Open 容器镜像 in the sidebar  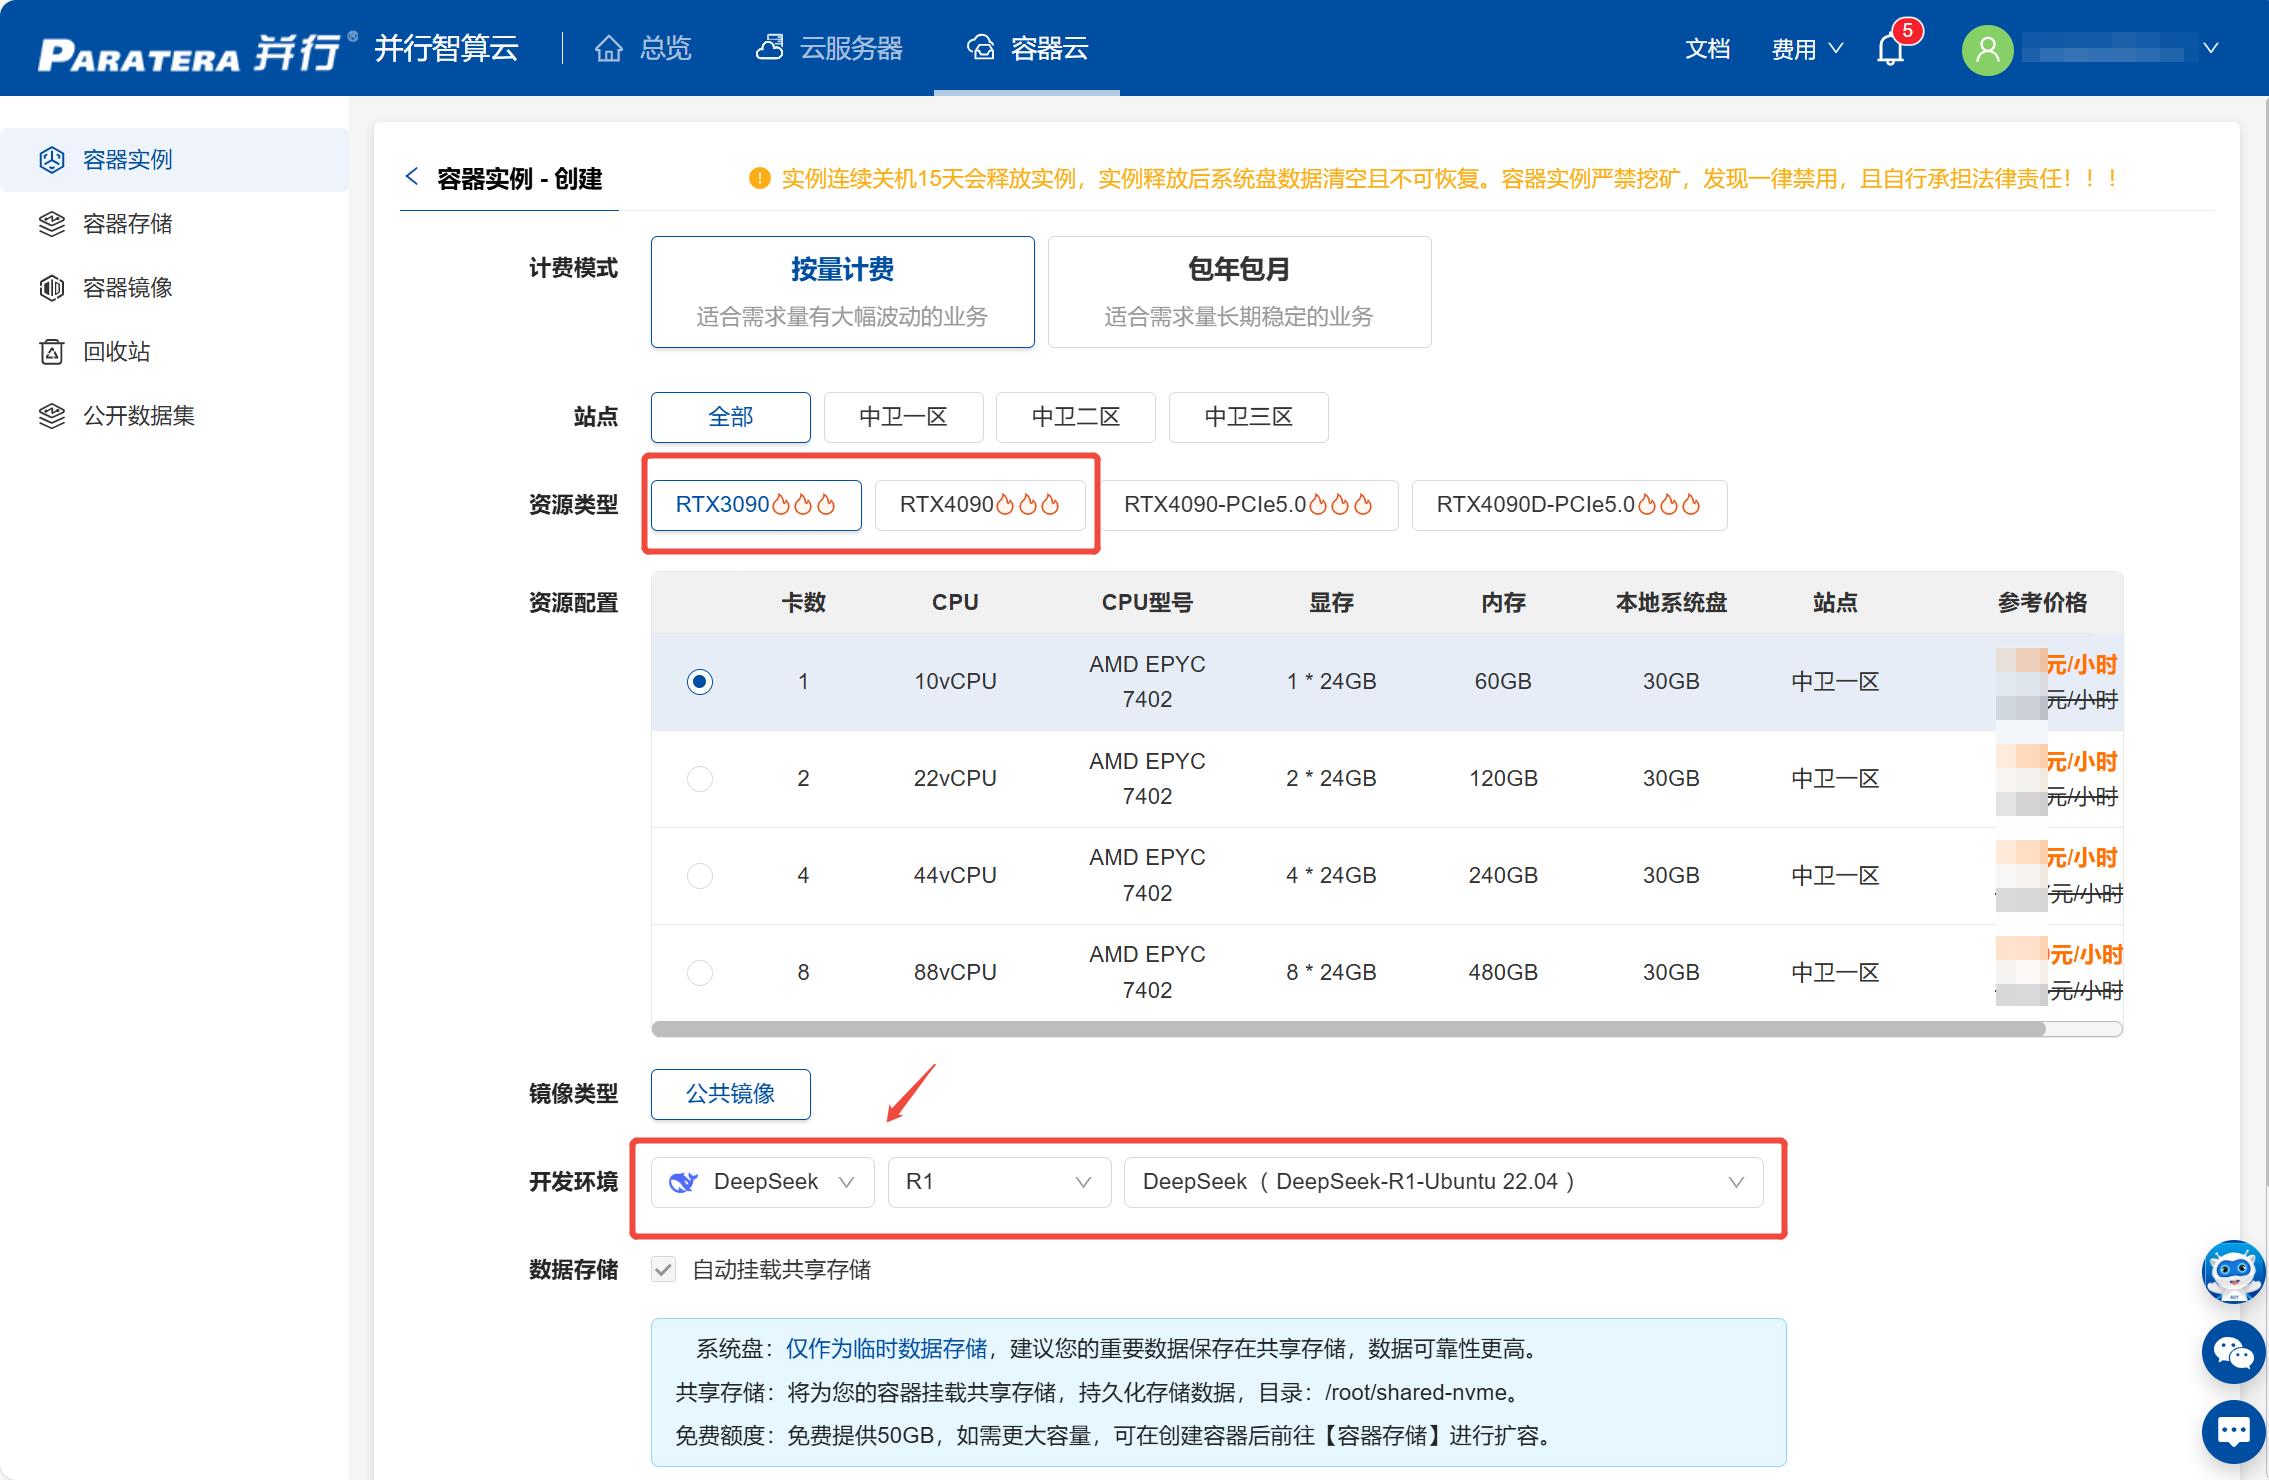point(175,288)
